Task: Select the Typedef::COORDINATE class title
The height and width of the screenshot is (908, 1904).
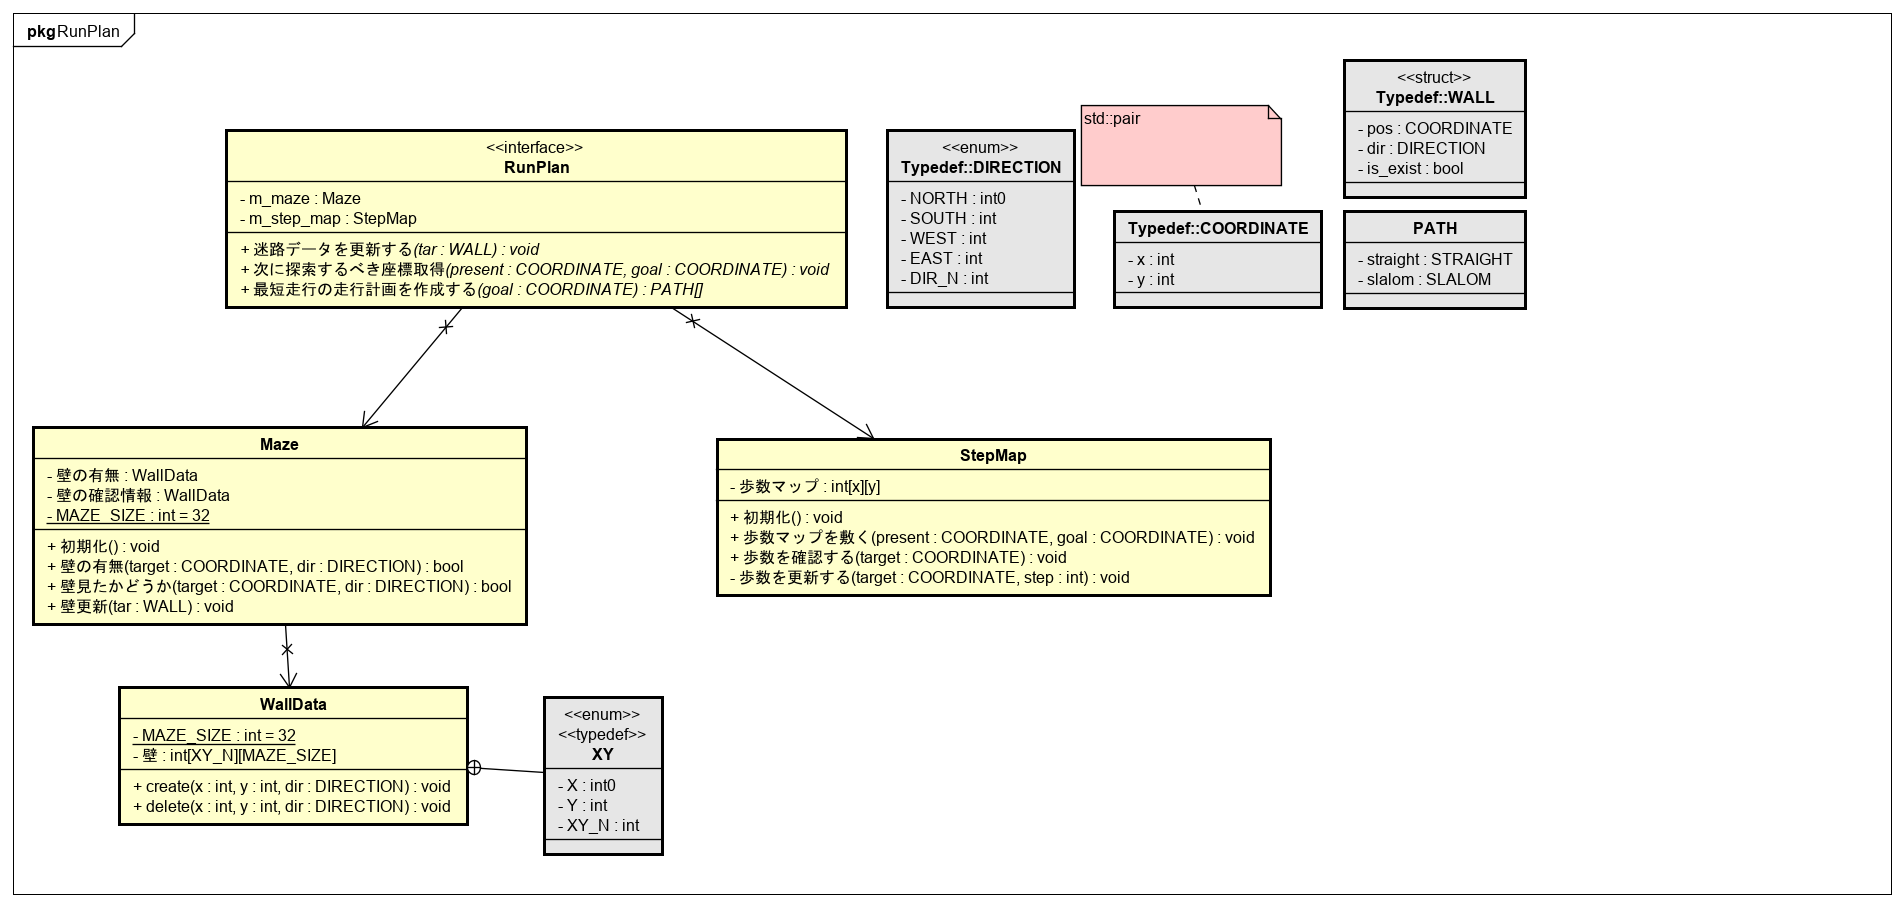Action: (1218, 228)
